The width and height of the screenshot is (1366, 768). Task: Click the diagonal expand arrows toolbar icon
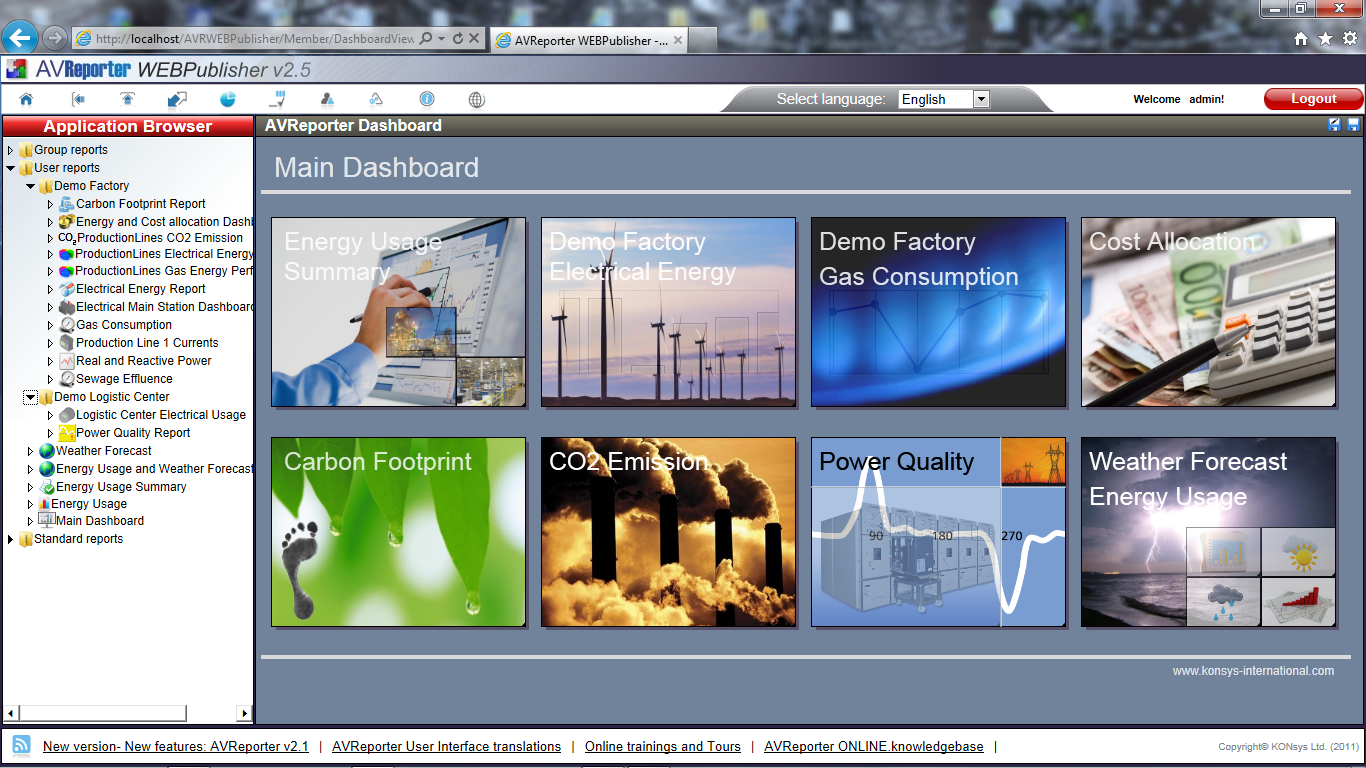(177, 99)
